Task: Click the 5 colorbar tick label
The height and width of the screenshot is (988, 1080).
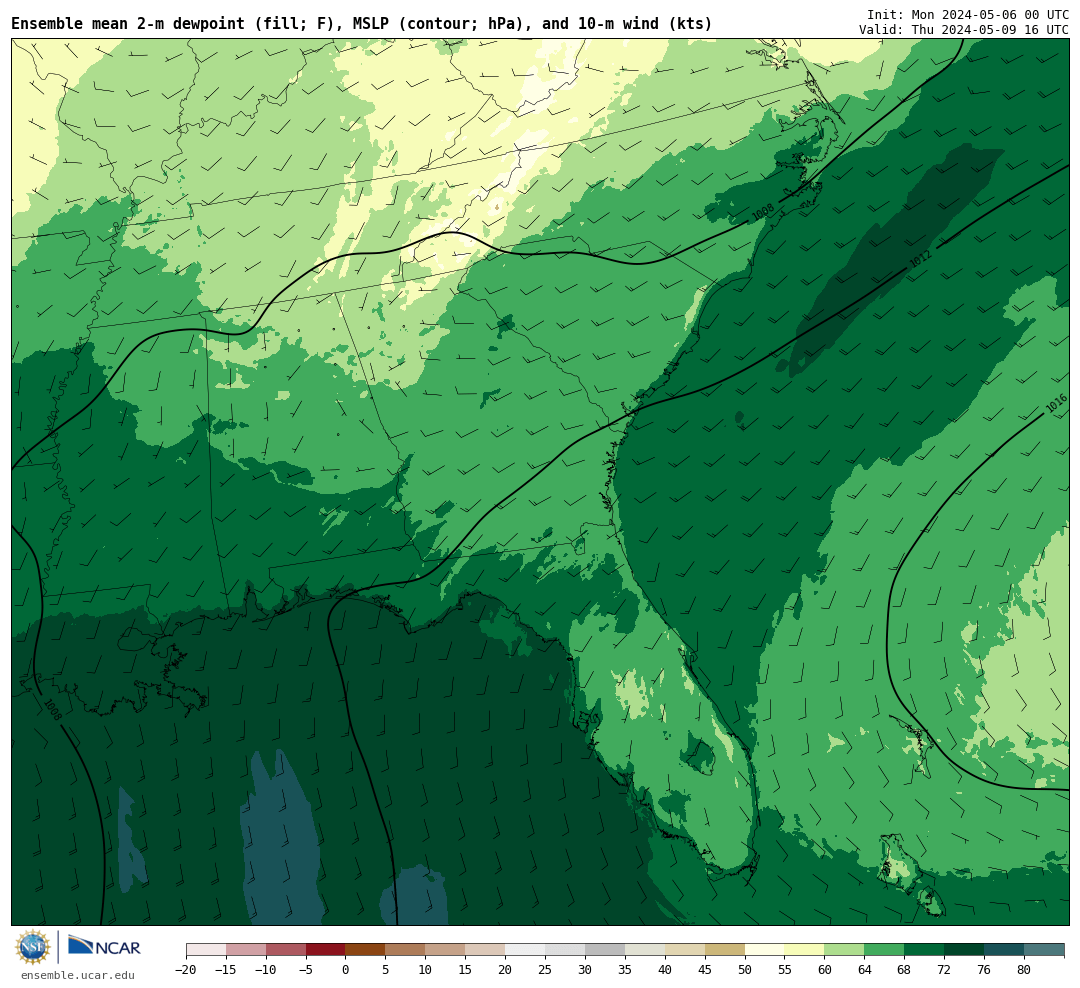Action: [386, 970]
